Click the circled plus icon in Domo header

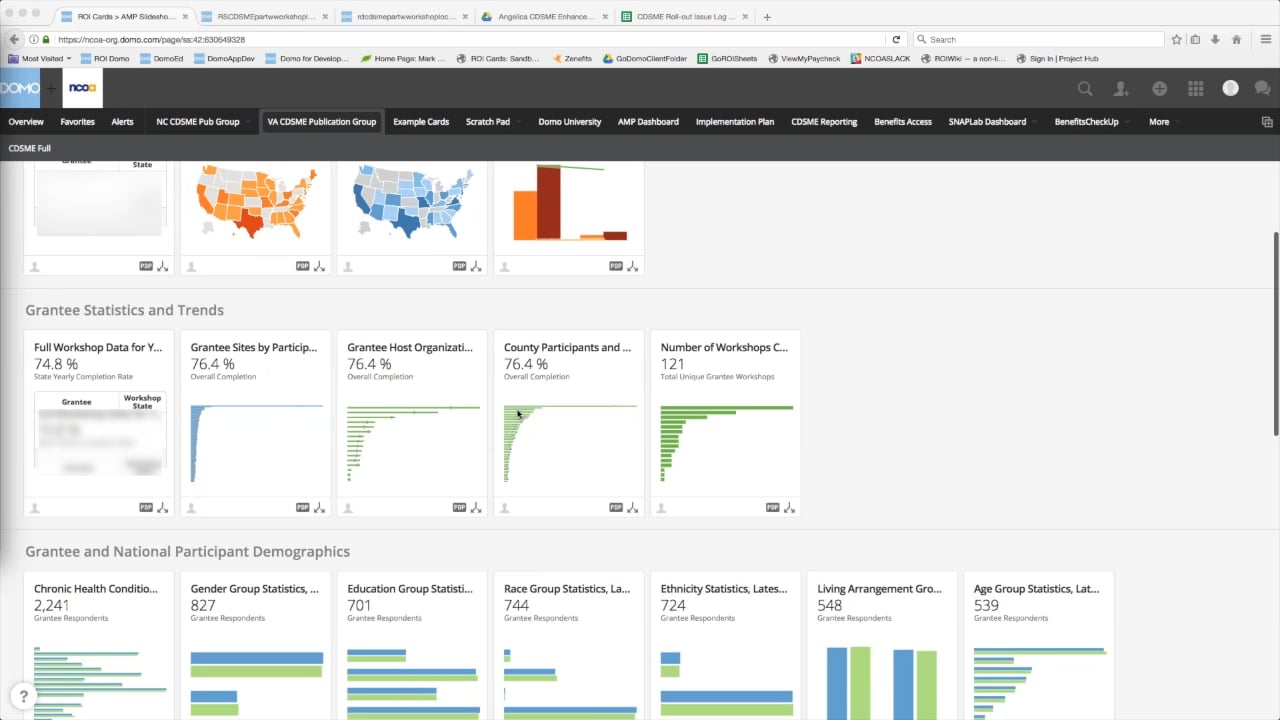pos(1159,89)
